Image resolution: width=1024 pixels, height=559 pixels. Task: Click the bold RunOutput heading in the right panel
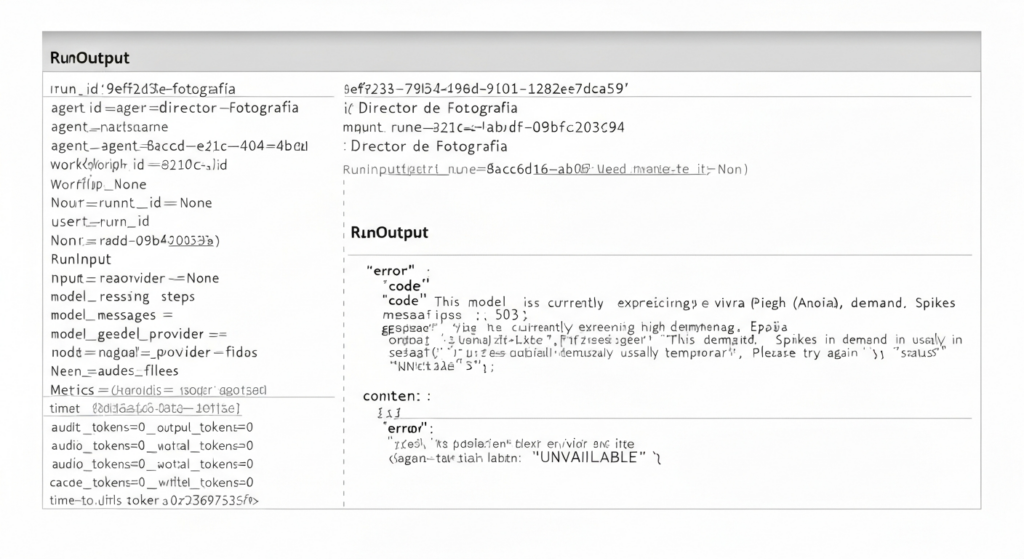coord(389,232)
